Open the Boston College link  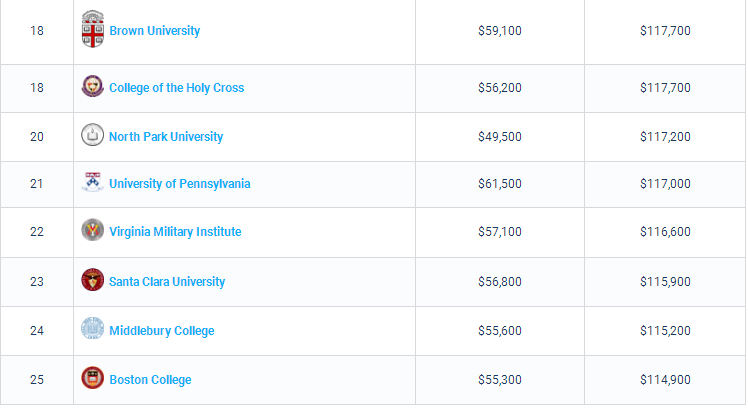pyautogui.click(x=150, y=380)
